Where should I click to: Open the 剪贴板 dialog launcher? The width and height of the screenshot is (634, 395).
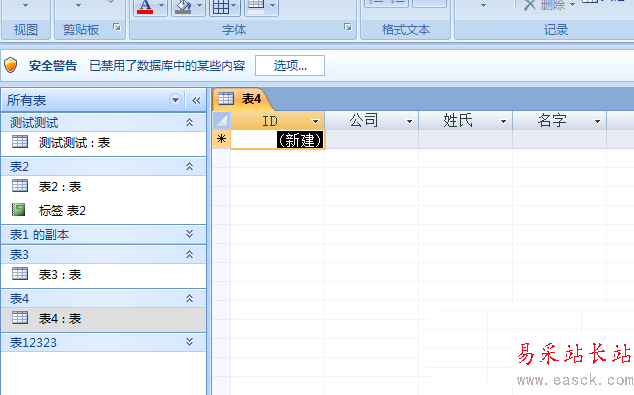[117, 27]
